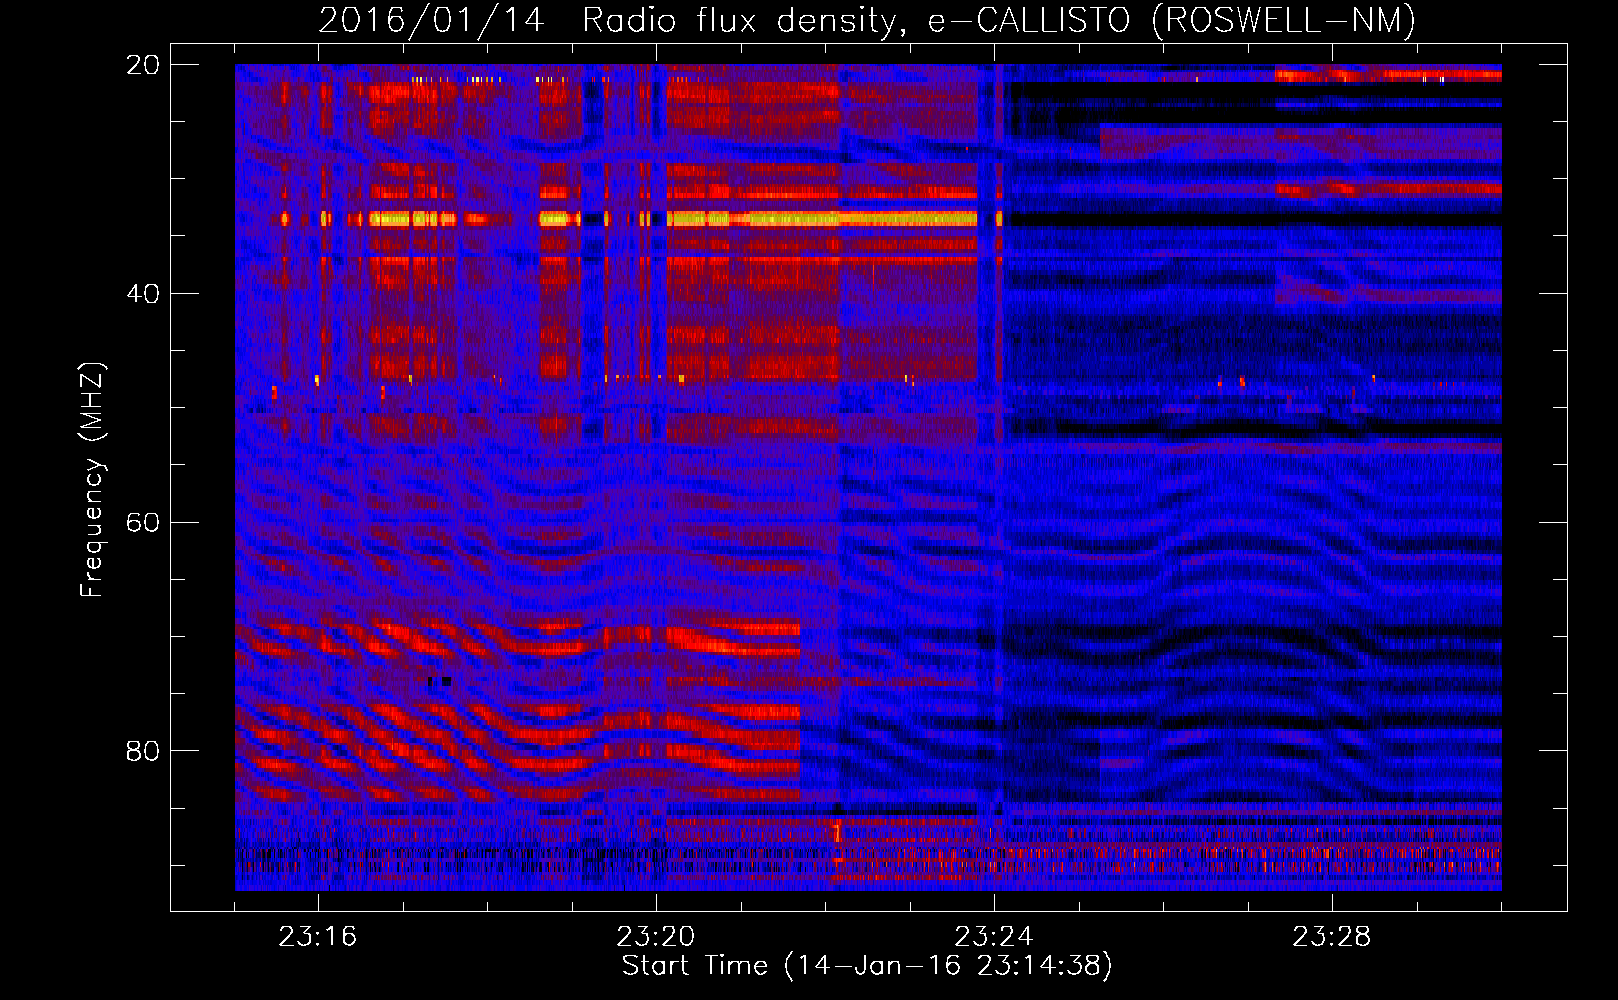
Task: Click the 'Frequency (MHZ)' axis label
Action: [x=92, y=480]
